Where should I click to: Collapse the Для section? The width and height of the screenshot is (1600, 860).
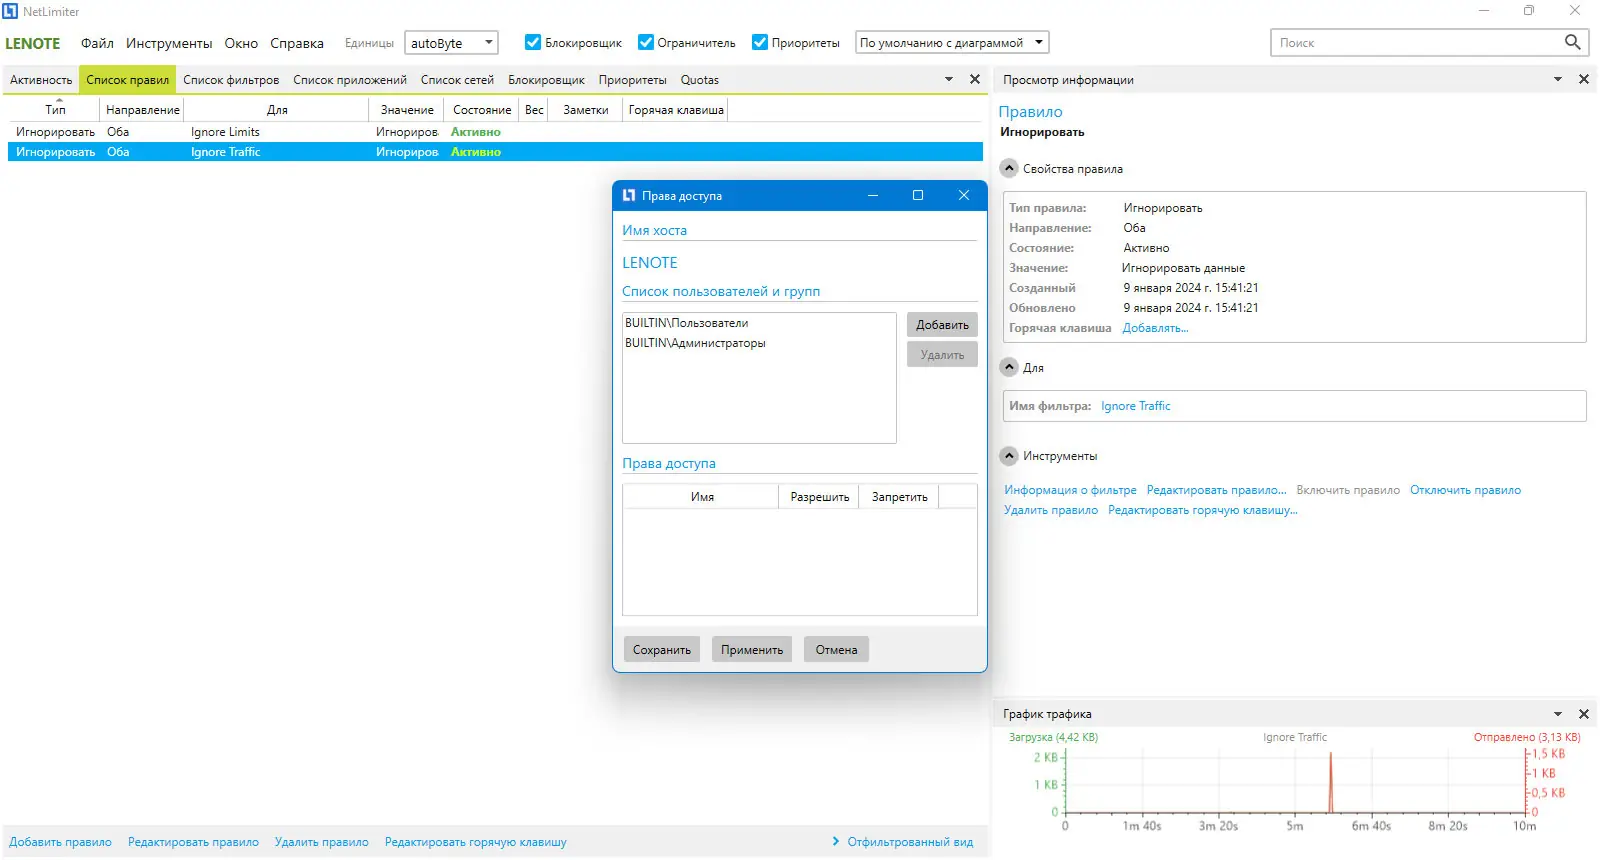pos(1009,367)
